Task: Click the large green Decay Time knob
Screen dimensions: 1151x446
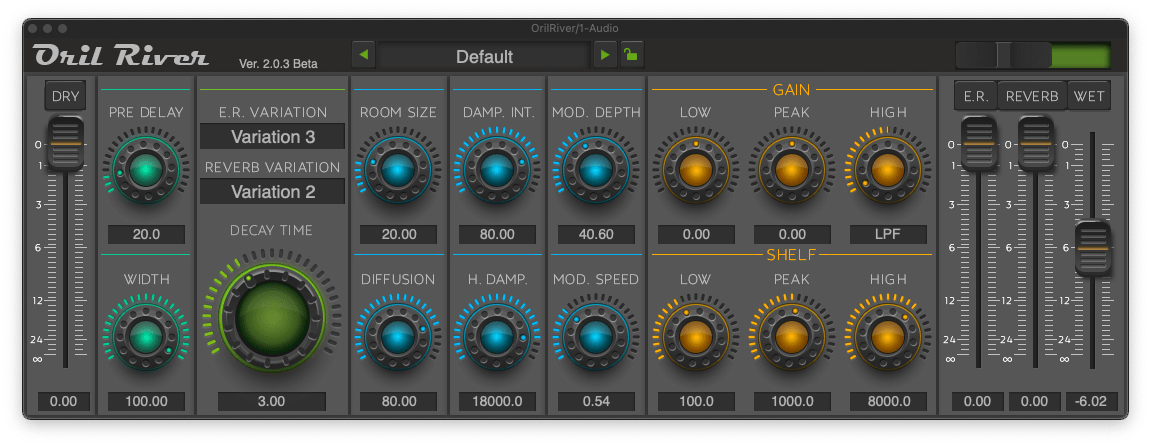Action: [x=272, y=316]
